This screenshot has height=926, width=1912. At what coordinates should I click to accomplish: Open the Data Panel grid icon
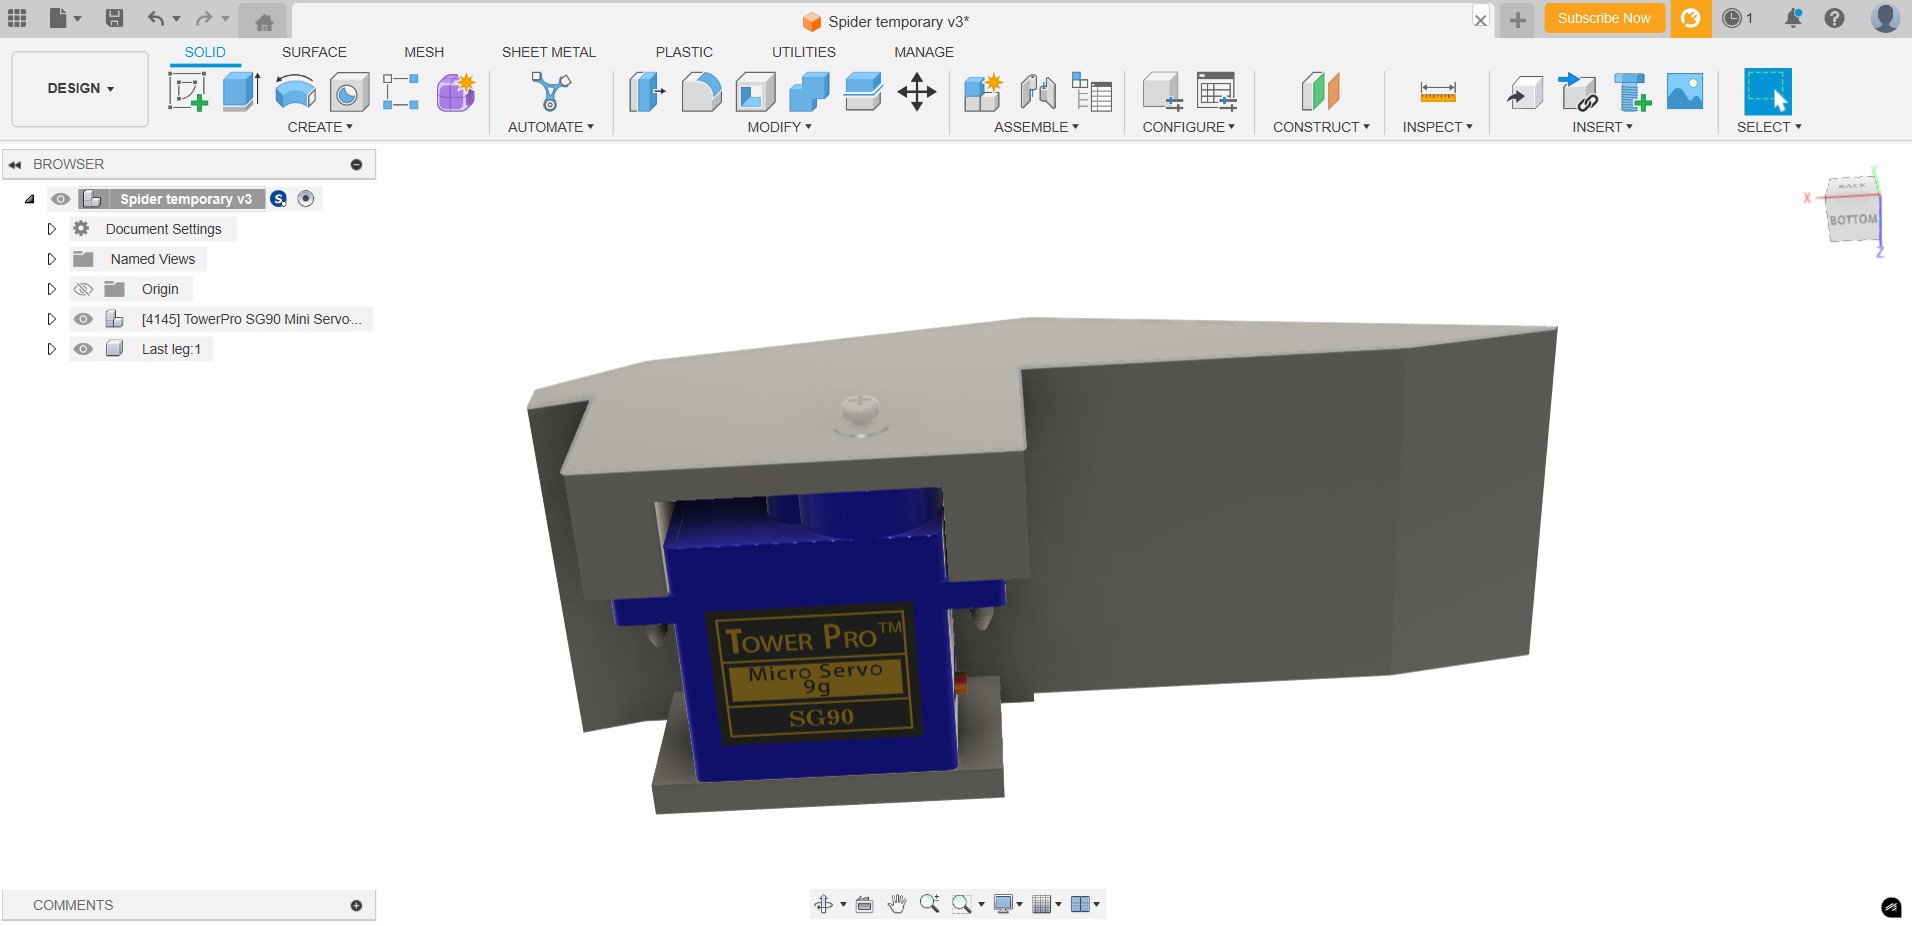(x=17, y=18)
